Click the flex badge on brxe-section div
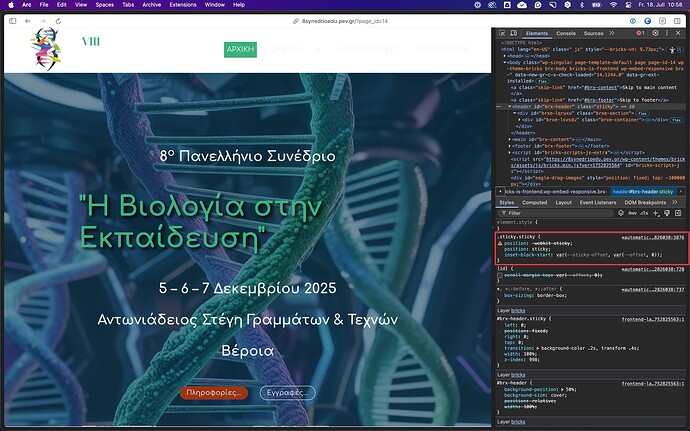690x431 pixels. tap(642, 114)
